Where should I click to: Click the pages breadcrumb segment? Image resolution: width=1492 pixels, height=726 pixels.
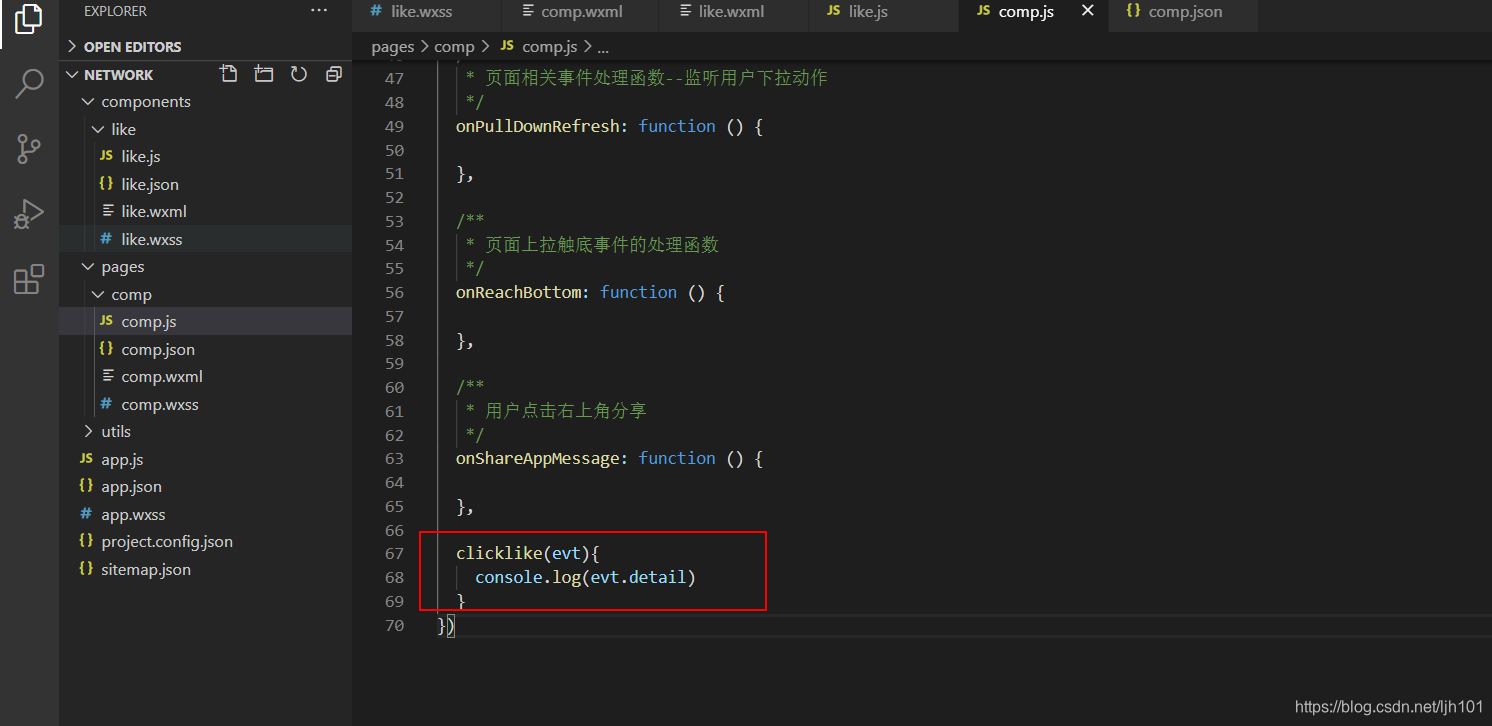pyautogui.click(x=392, y=47)
